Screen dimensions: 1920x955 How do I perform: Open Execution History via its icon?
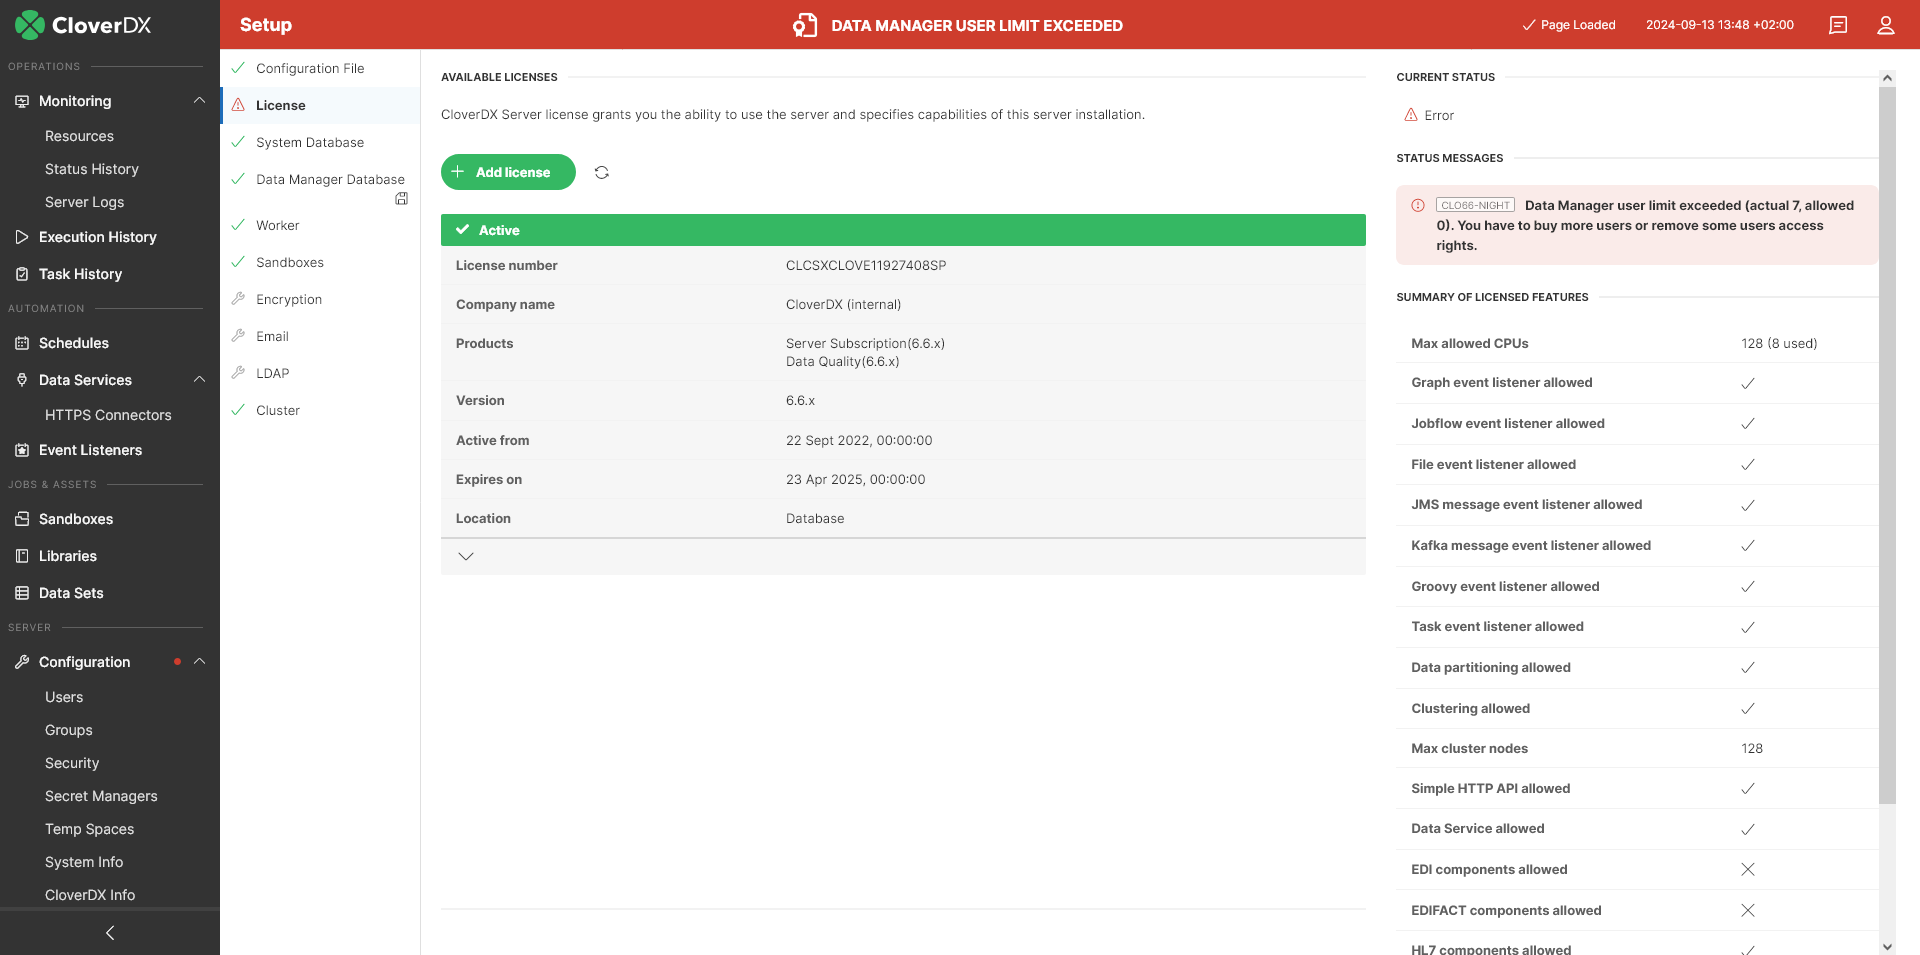coord(21,237)
